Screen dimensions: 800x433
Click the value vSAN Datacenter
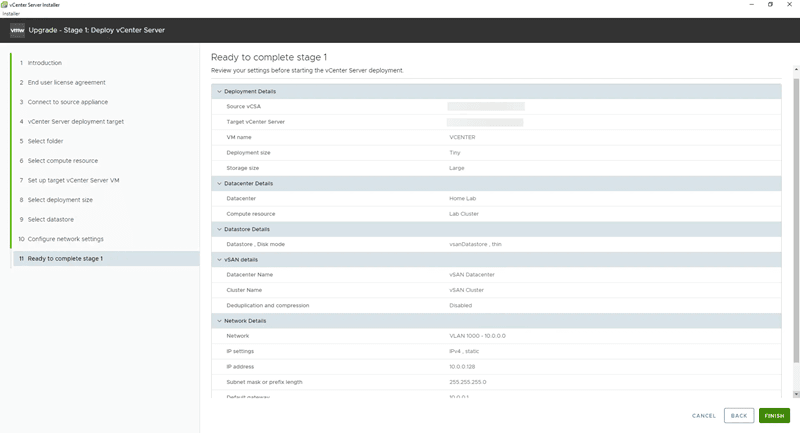(472, 274)
